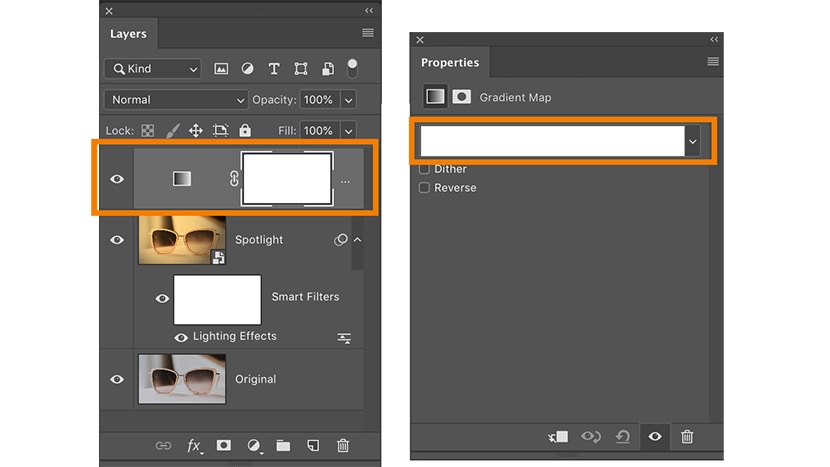Hide the Spotlight layer
Screen dimensions: 830x467
117,240
